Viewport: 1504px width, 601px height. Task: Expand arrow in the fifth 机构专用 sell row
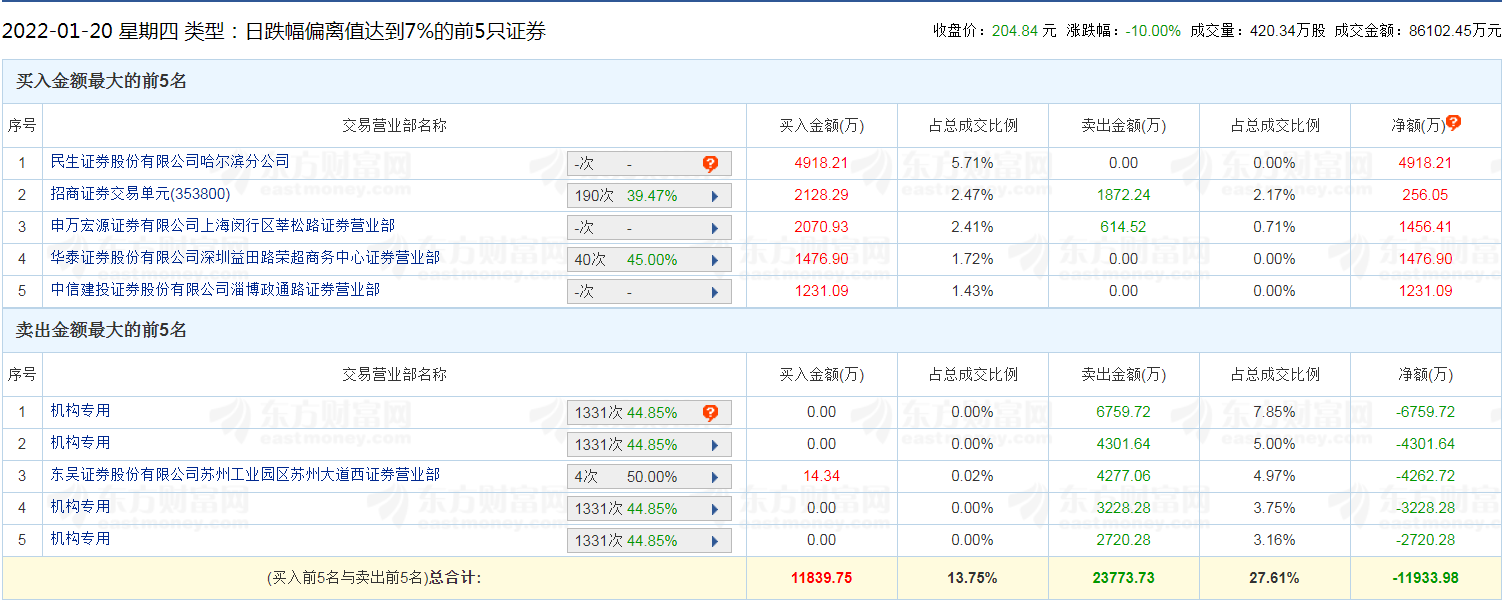tap(715, 541)
